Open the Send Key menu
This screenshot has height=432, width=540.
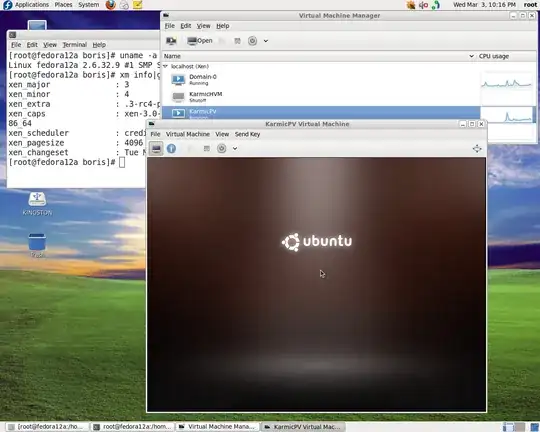[247, 134]
